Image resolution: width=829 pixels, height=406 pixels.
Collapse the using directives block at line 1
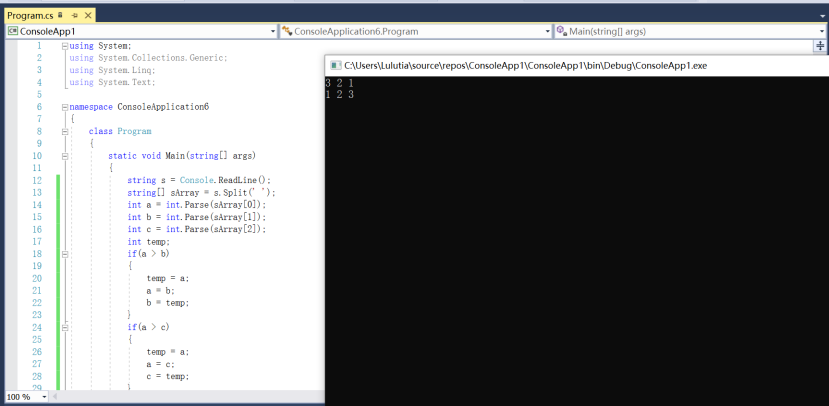pyautogui.click(x=65, y=46)
